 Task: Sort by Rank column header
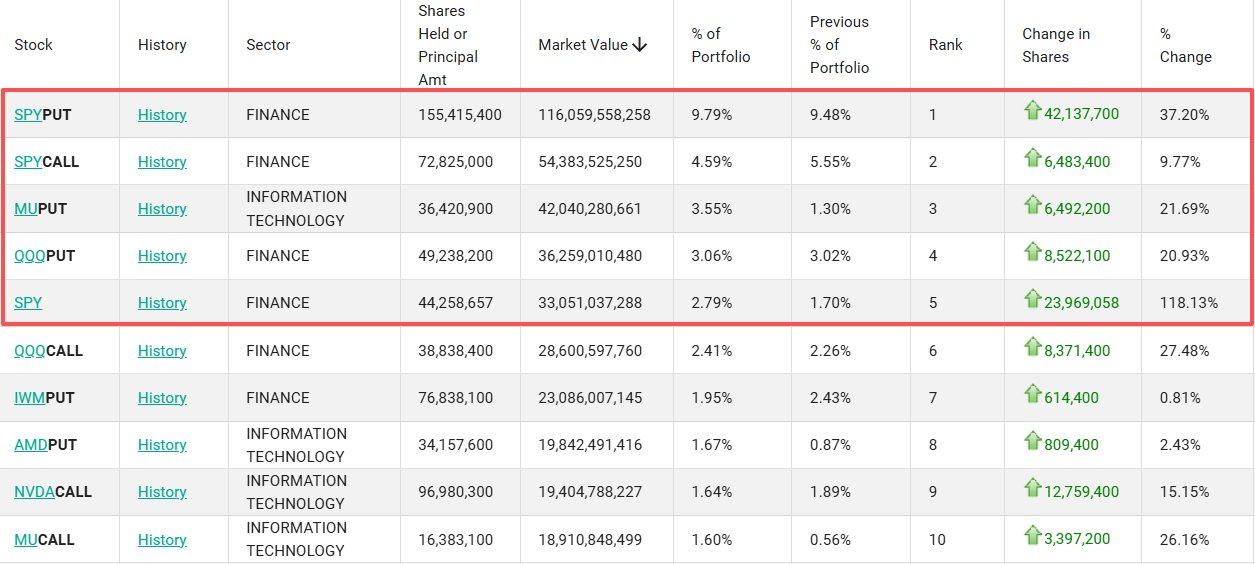[x=946, y=45]
